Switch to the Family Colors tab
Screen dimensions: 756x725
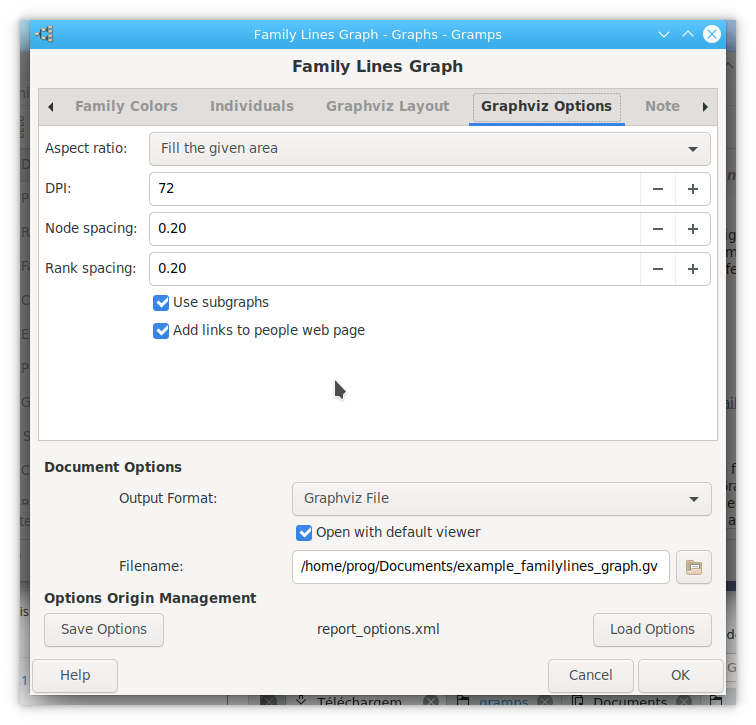126,106
